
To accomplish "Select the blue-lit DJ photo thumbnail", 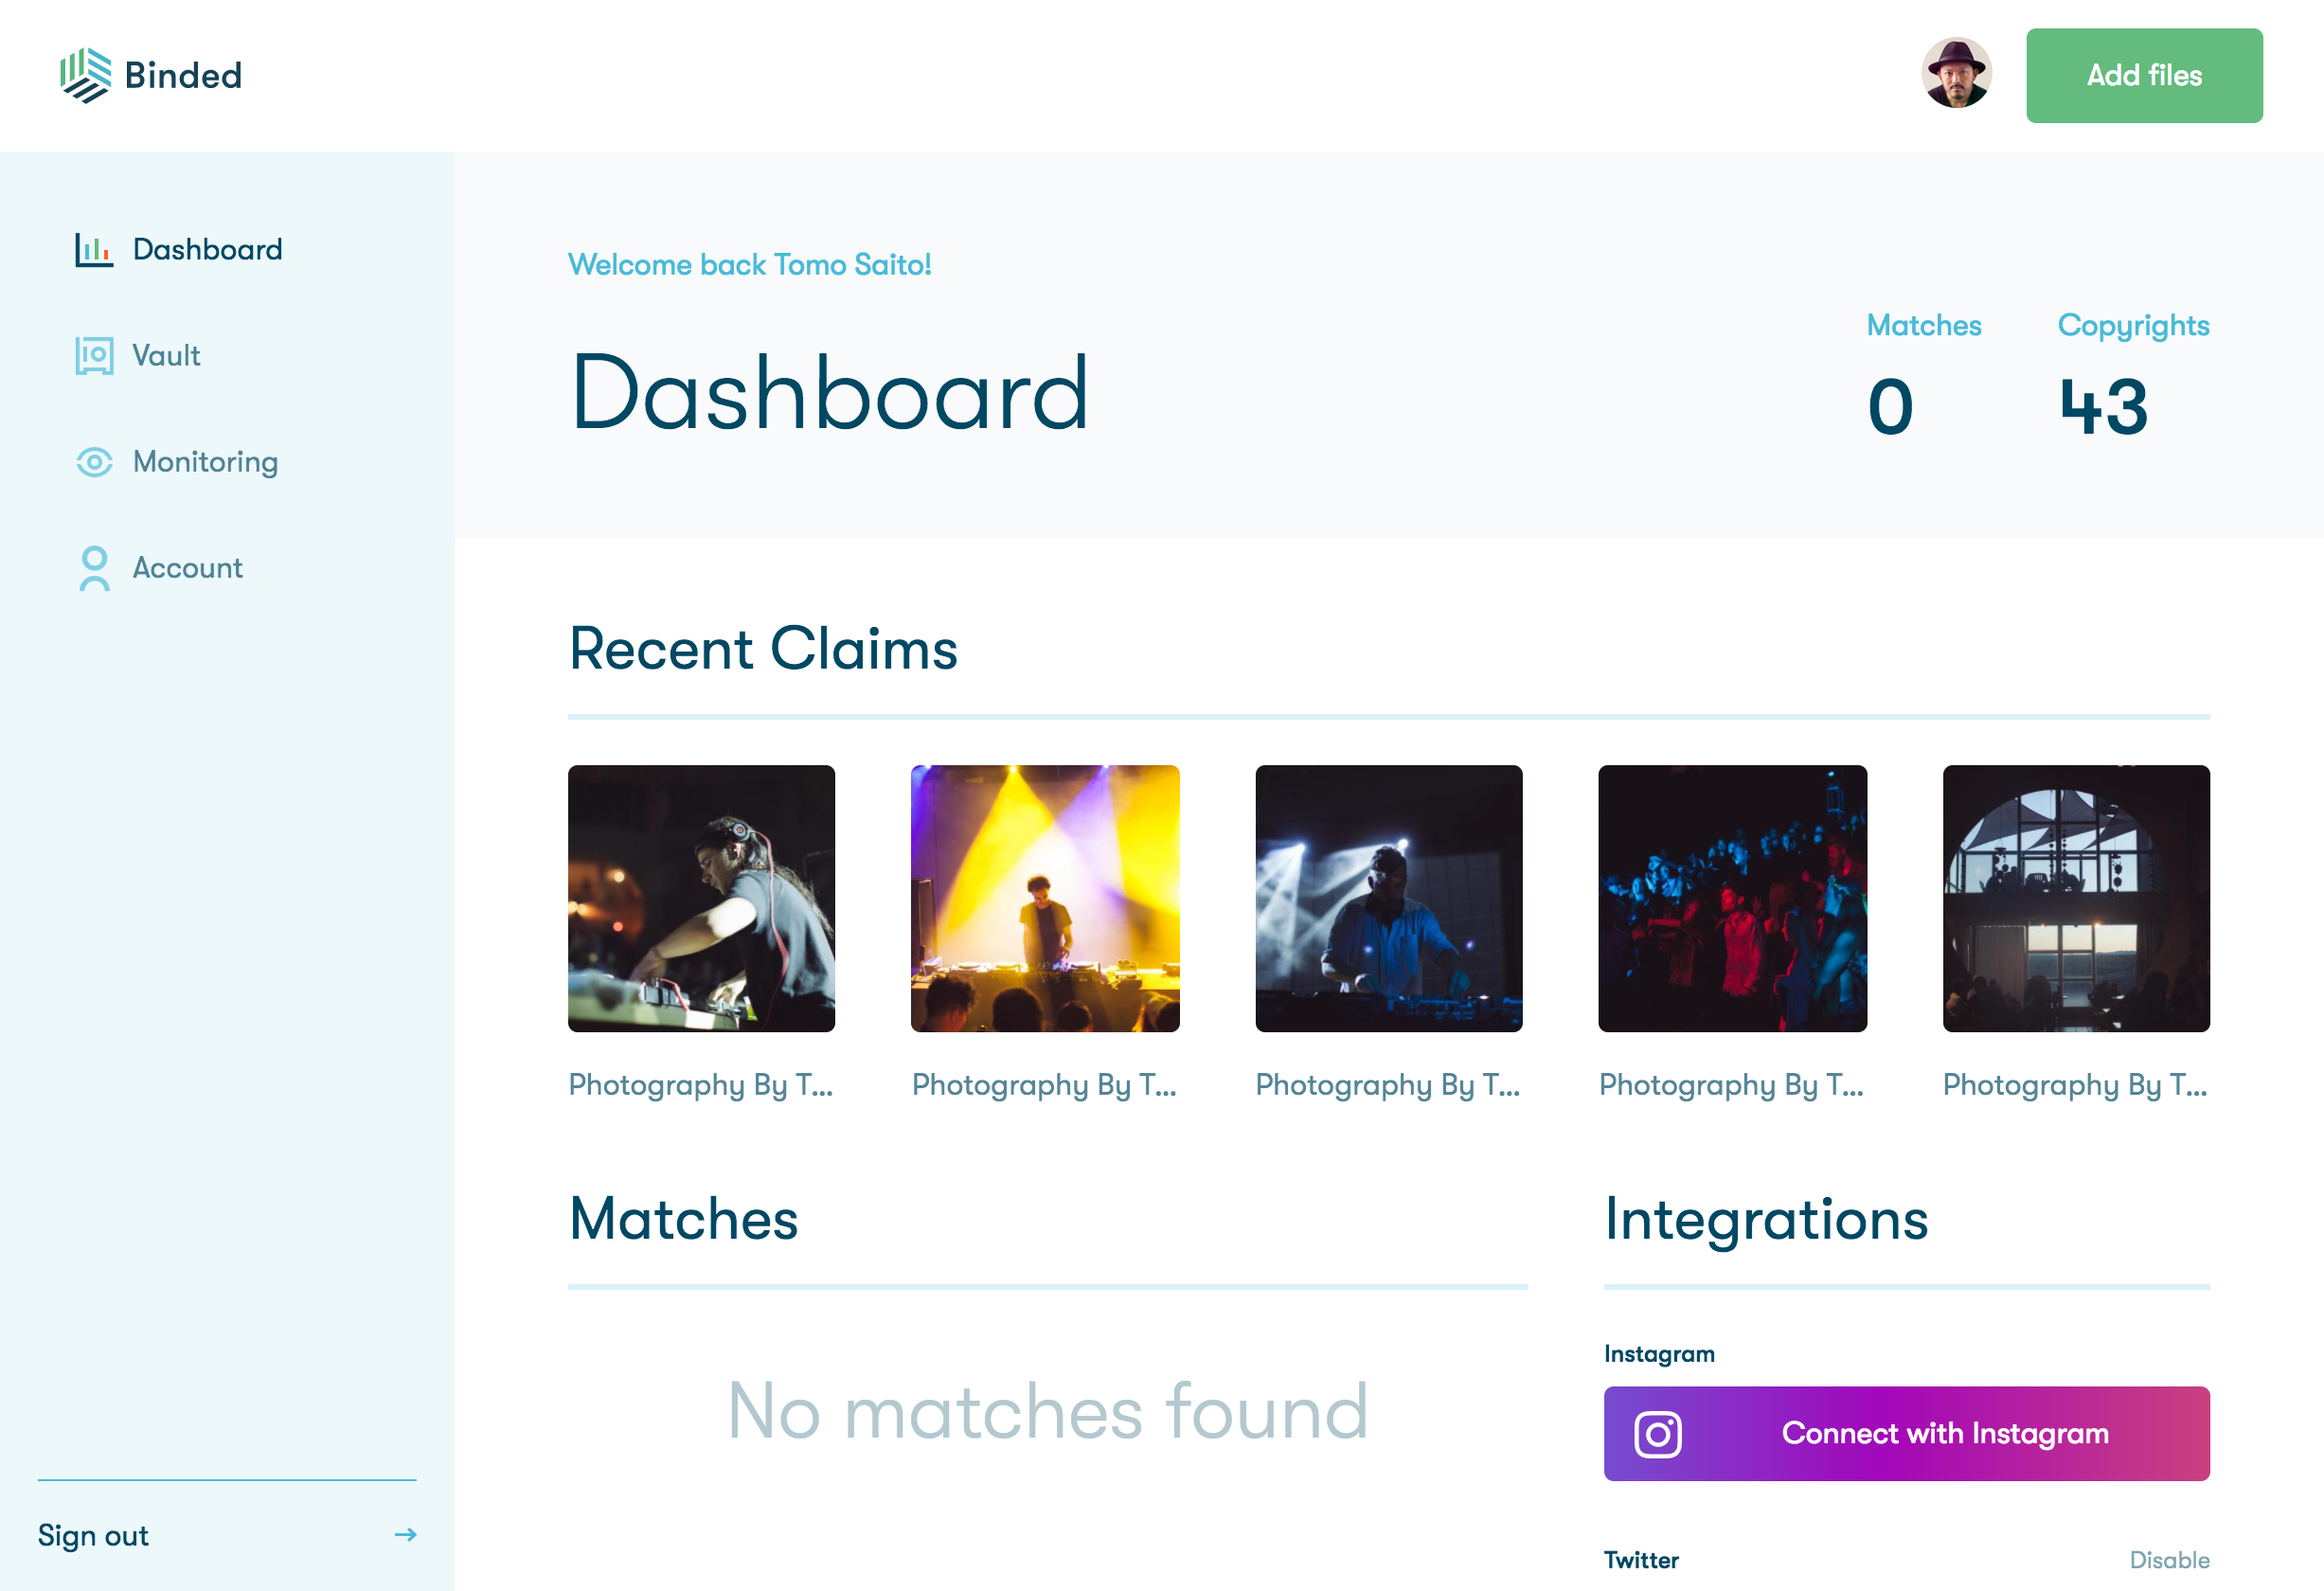I will (1388, 898).
